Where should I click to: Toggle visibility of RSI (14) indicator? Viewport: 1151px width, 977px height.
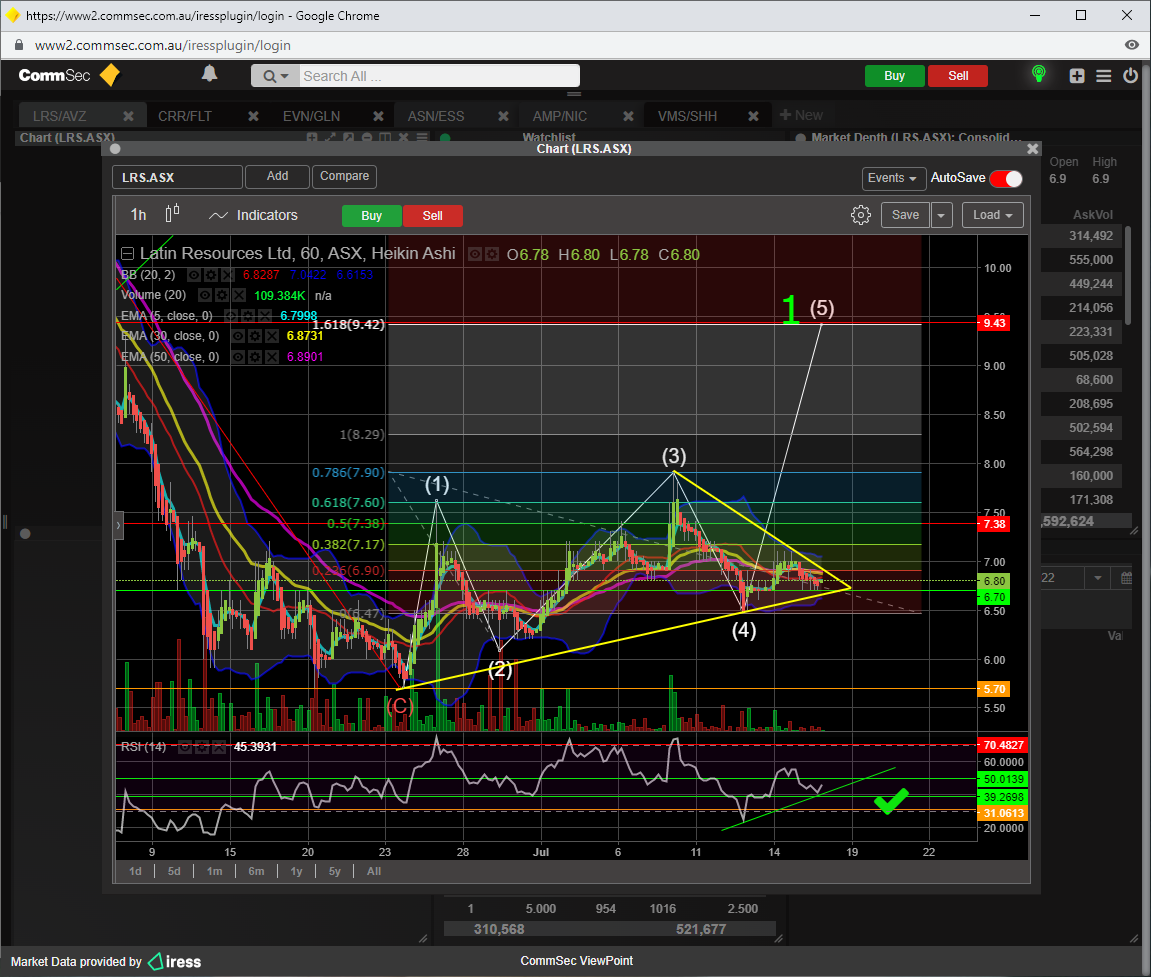186,746
